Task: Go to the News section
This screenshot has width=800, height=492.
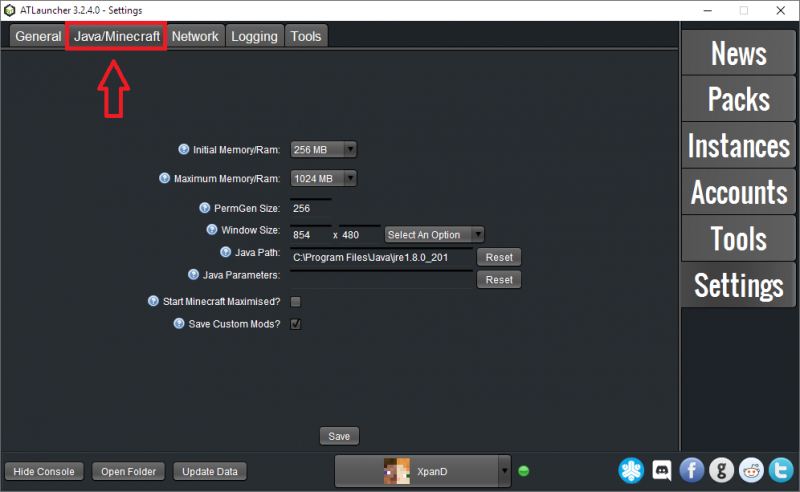Action: click(738, 53)
